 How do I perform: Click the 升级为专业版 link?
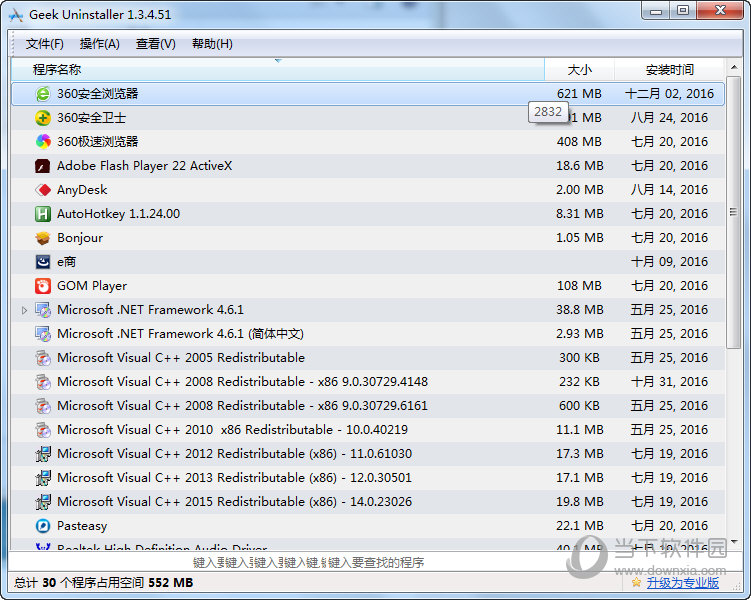(x=683, y=583)
